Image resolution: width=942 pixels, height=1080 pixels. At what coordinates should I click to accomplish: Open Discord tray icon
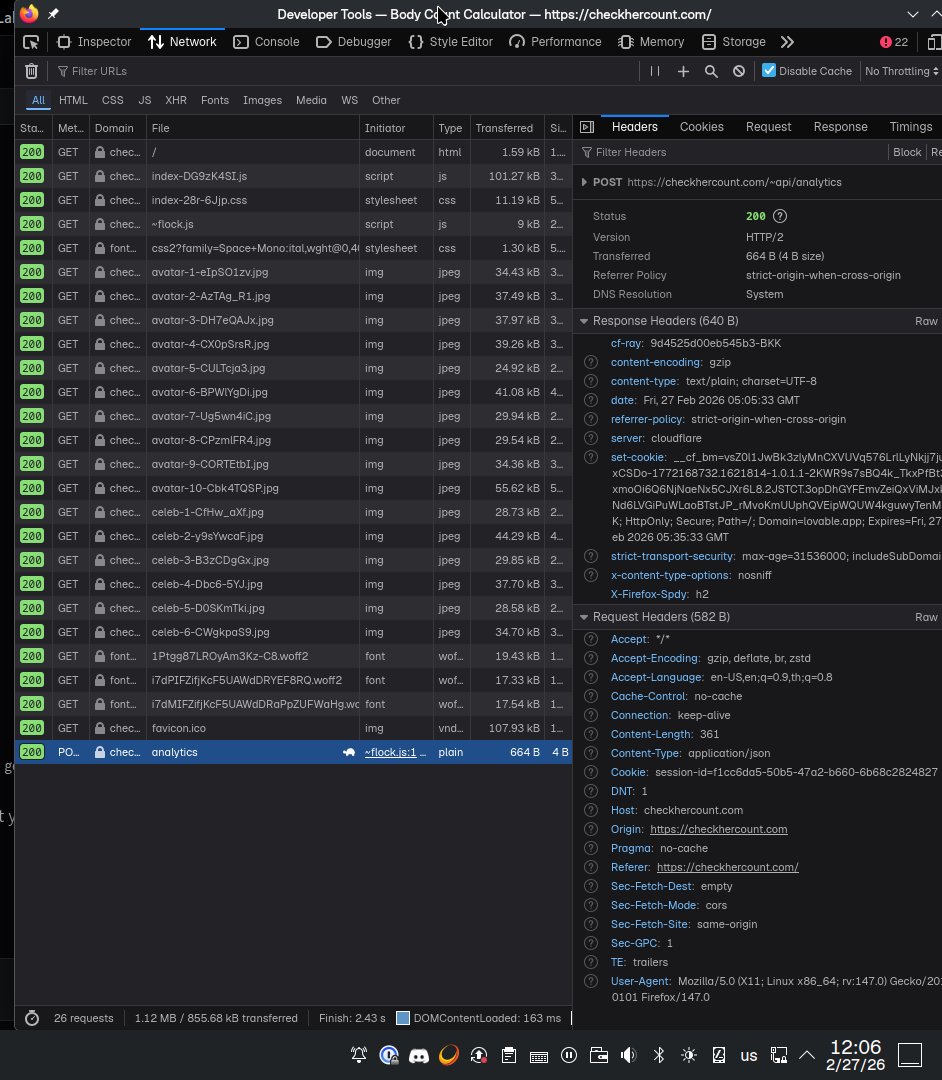(419, 1055)
